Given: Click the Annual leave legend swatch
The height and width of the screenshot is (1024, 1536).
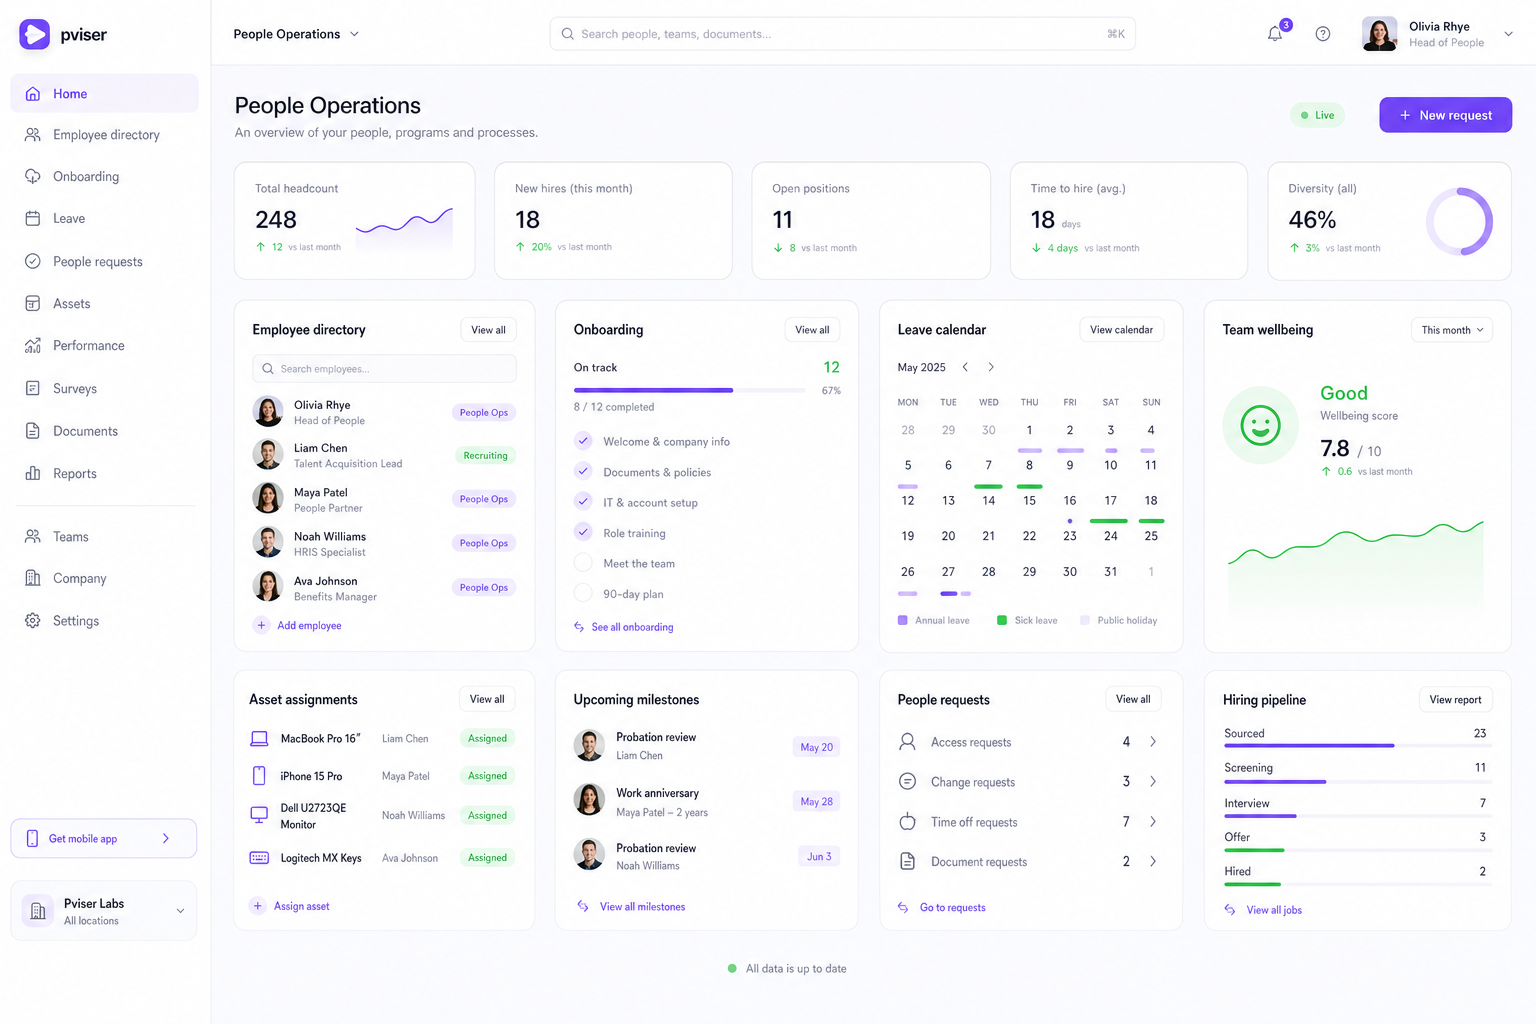Looking at the screenshot, I should coord(903,620).
